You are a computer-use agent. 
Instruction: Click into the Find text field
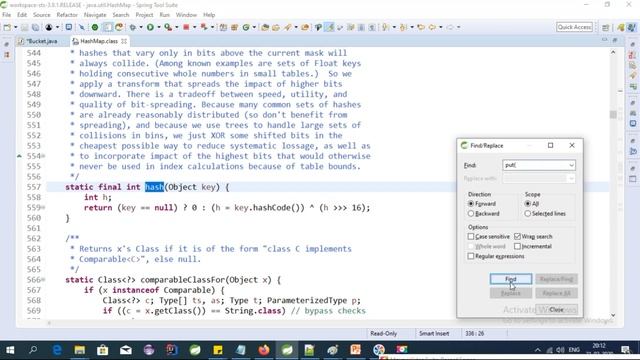(x=535, y=165)
